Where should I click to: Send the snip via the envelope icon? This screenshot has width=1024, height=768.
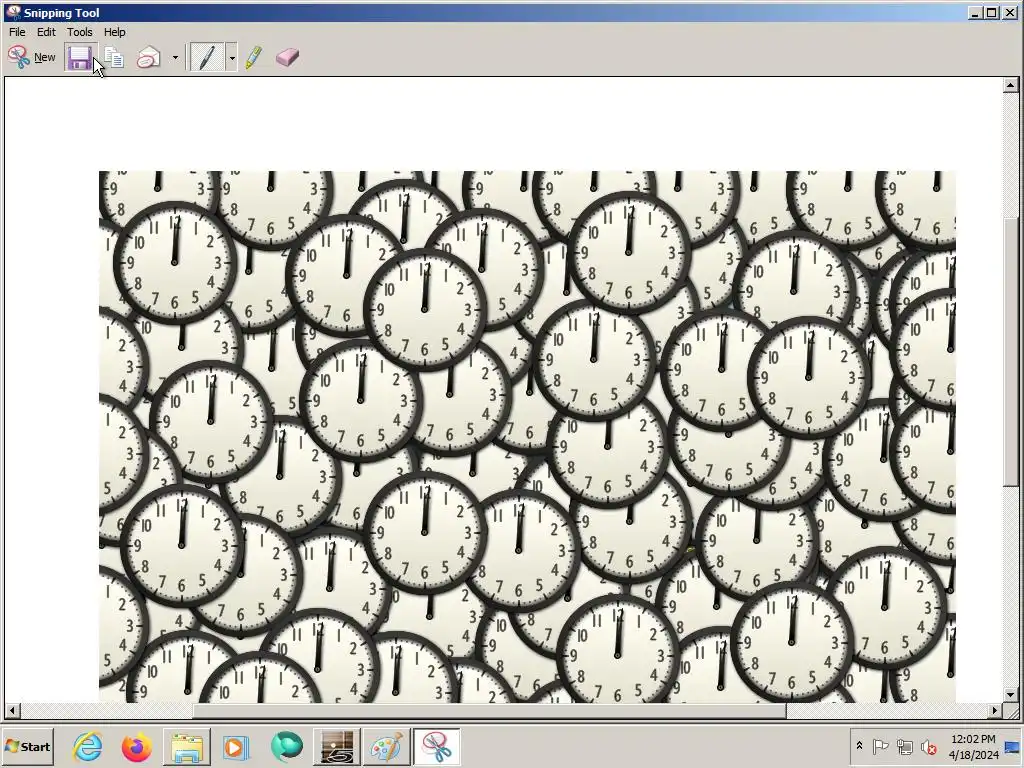(149, 57)
